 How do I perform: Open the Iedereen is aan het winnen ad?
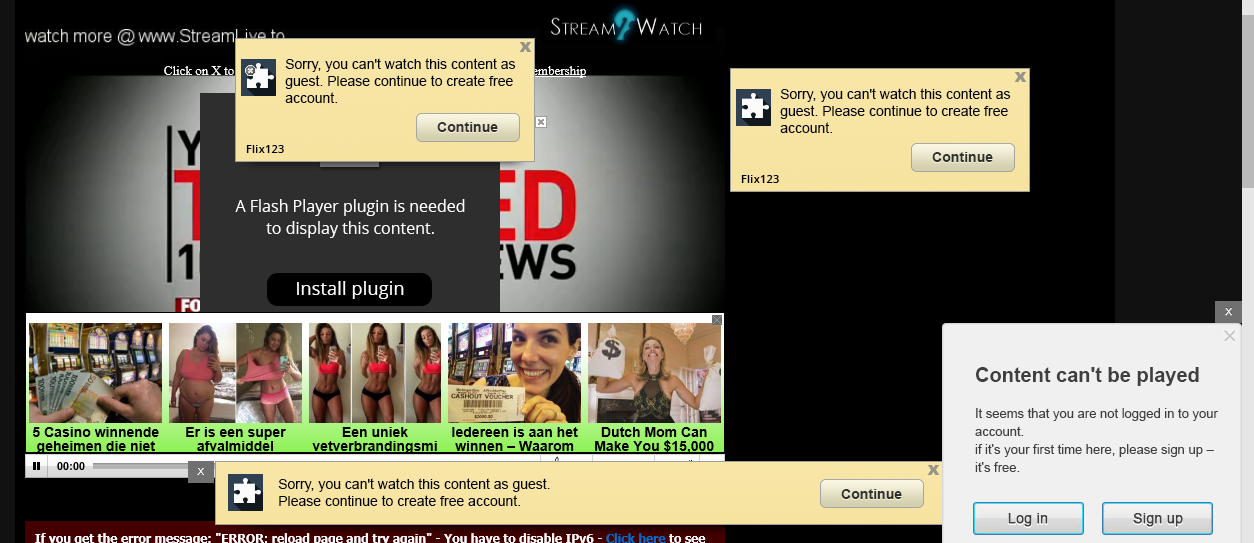(x=514, y=388)
